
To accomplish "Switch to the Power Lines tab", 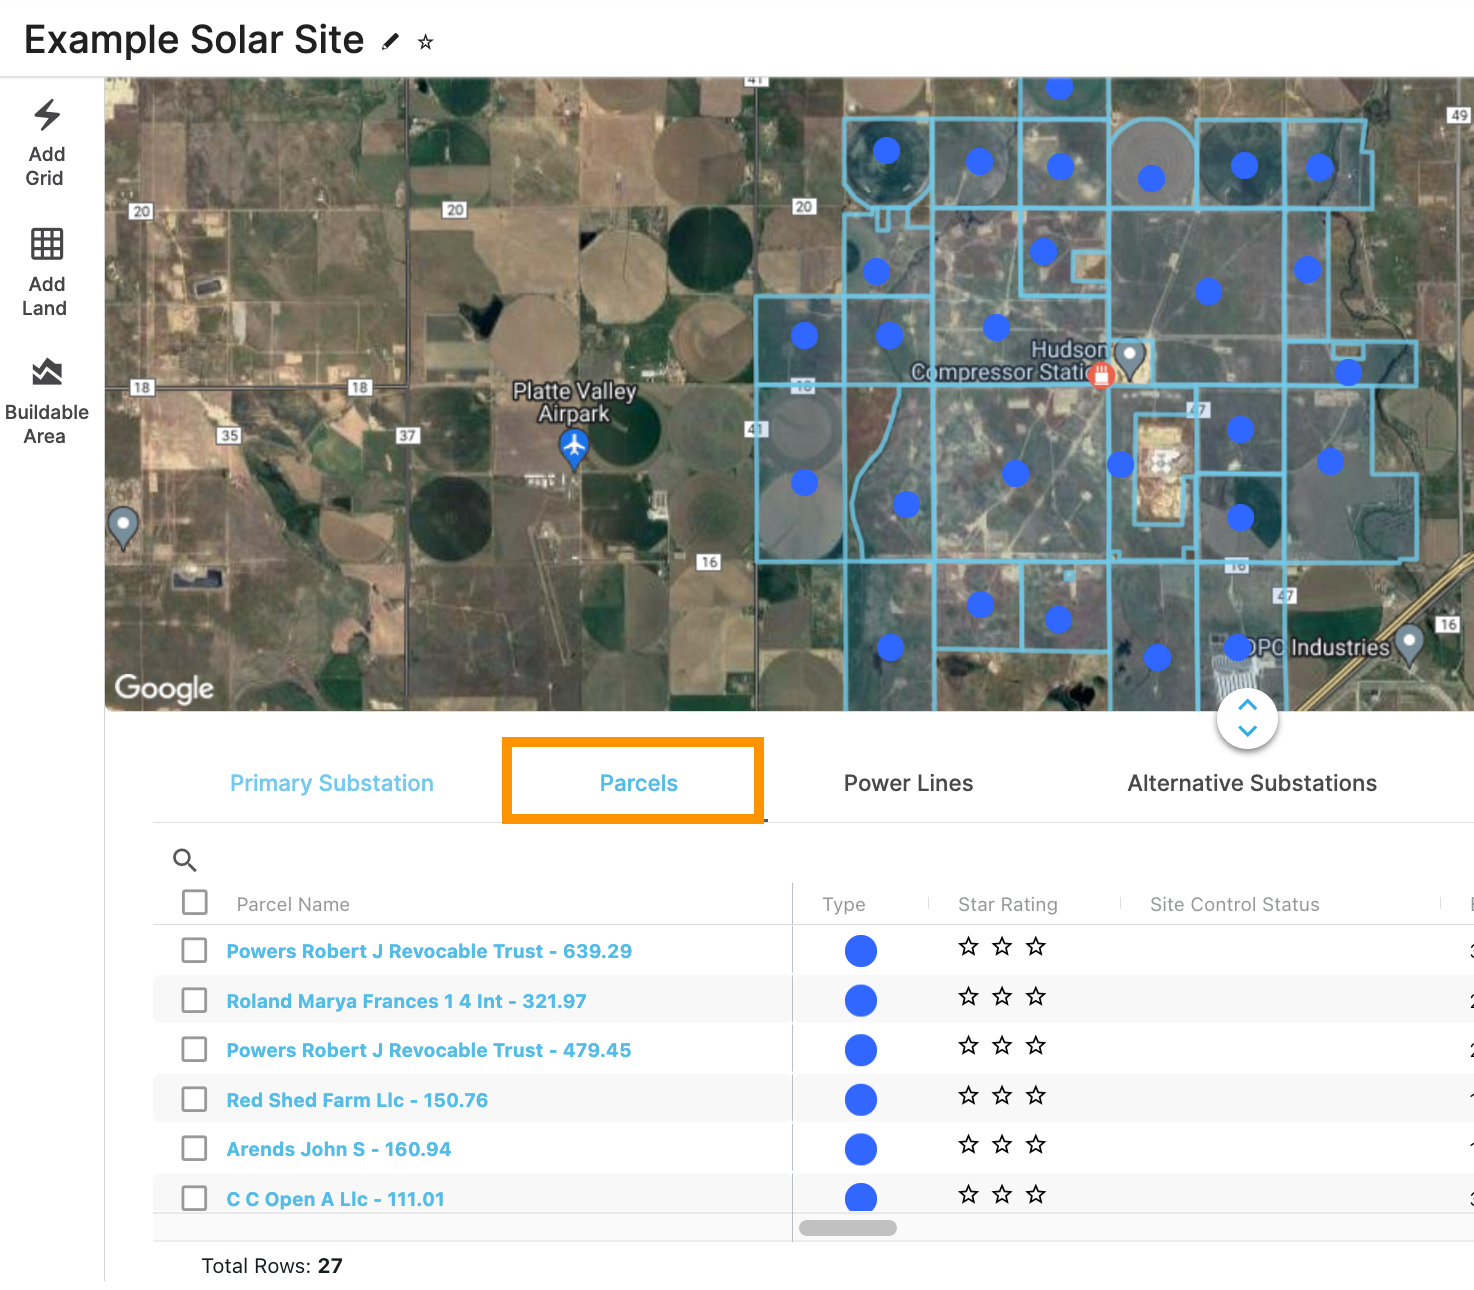I will click(908, 783).
